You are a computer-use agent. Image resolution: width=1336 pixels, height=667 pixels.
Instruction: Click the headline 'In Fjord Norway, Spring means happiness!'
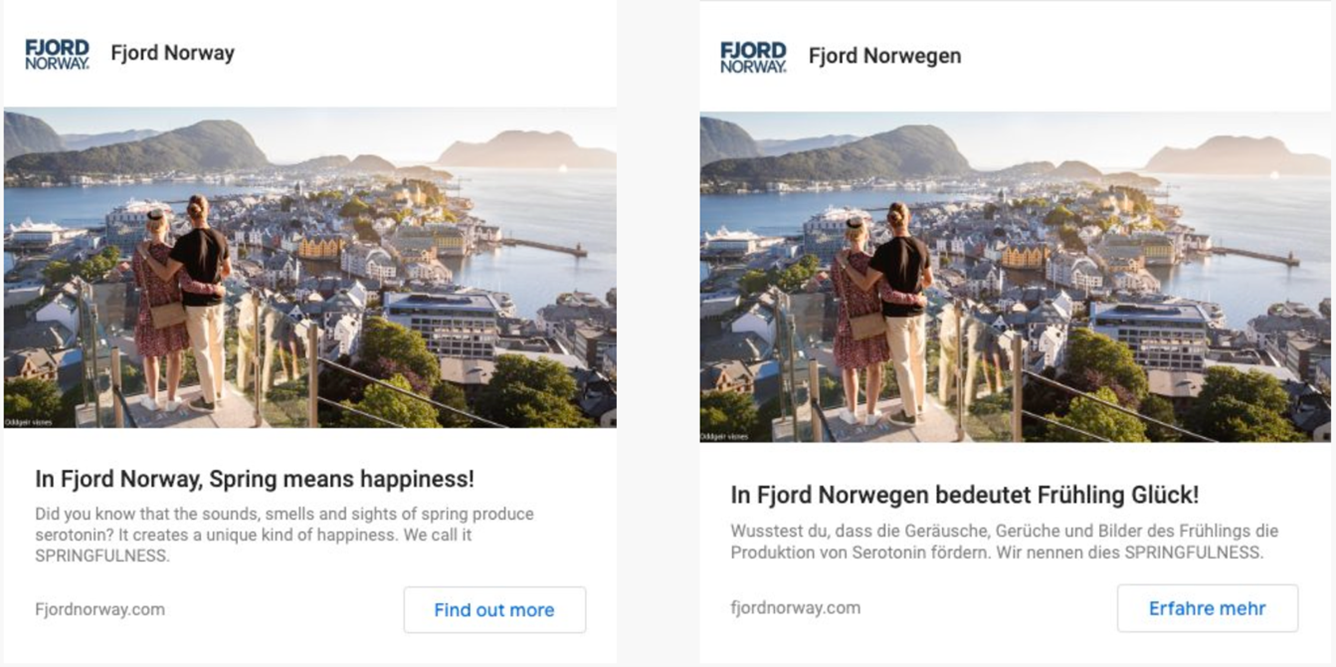click(254, 479)
